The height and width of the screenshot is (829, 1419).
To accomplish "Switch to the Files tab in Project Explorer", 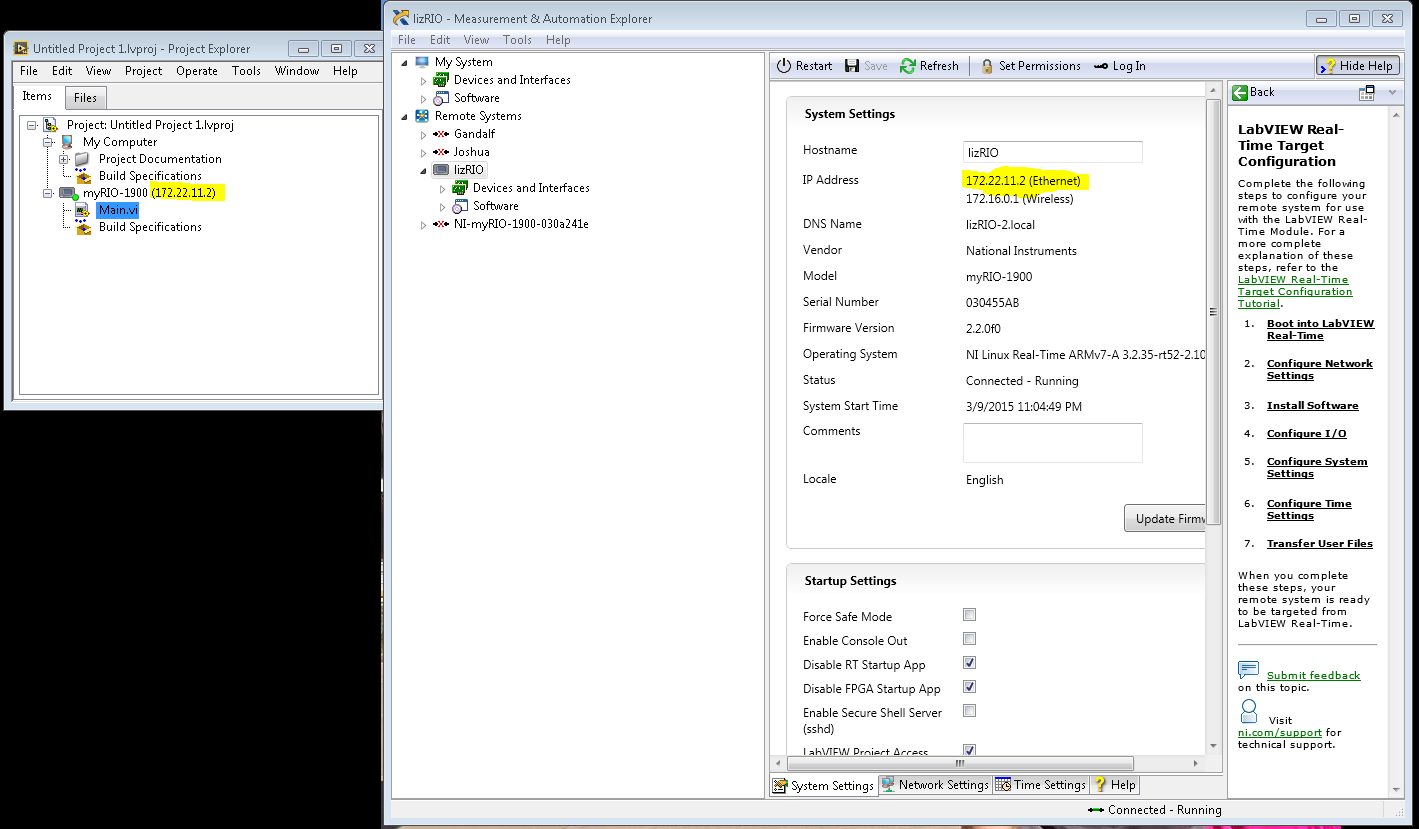I will pyautogui.click(x=85, y=97).
